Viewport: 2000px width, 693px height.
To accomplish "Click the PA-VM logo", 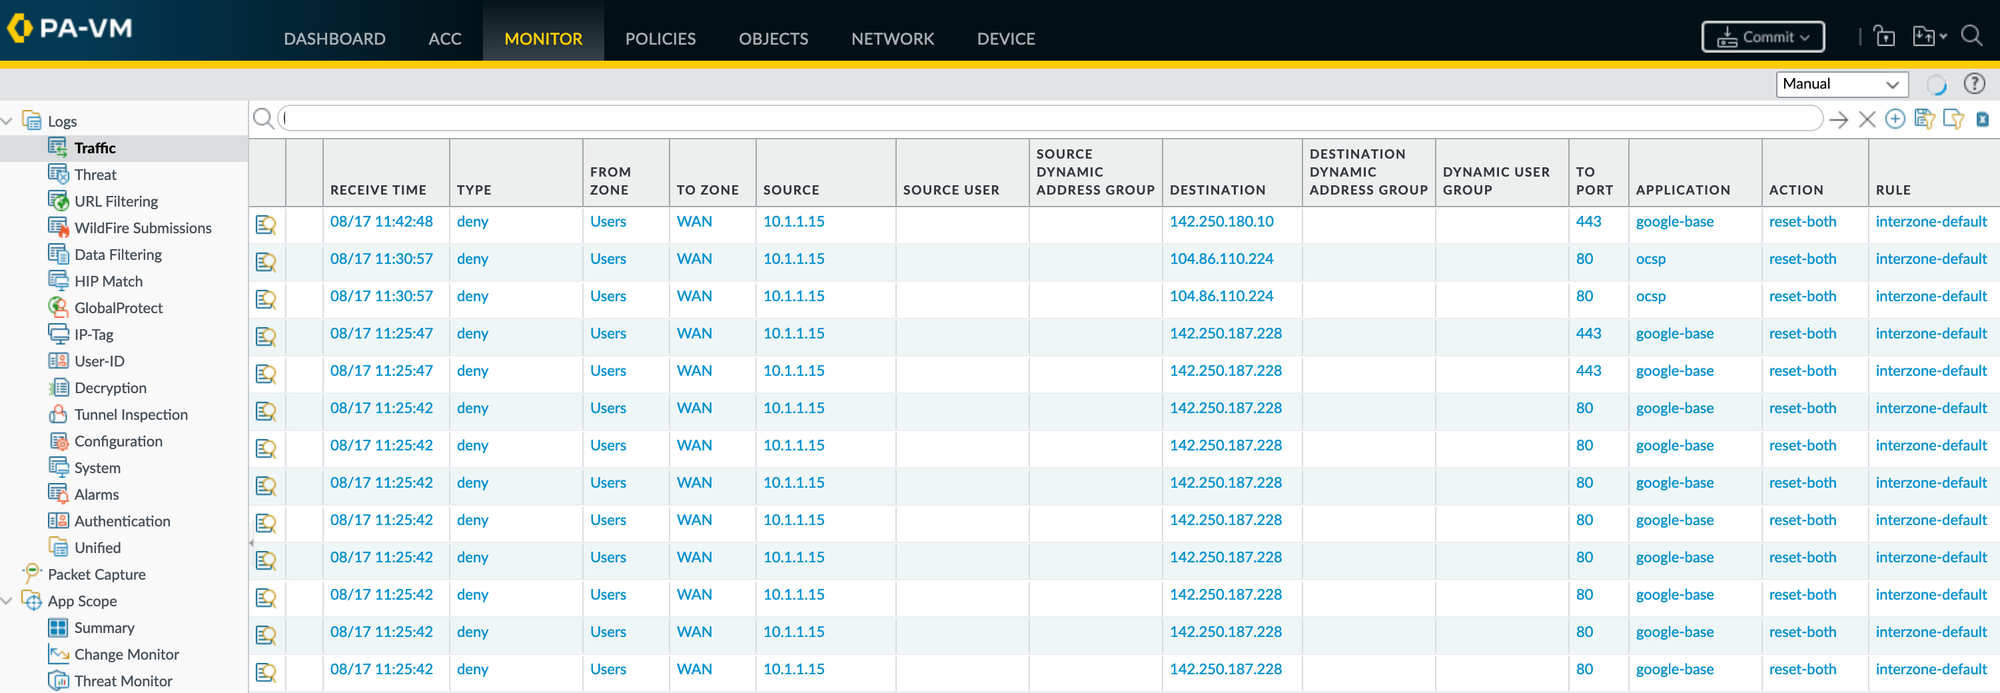I will (70, 28).
